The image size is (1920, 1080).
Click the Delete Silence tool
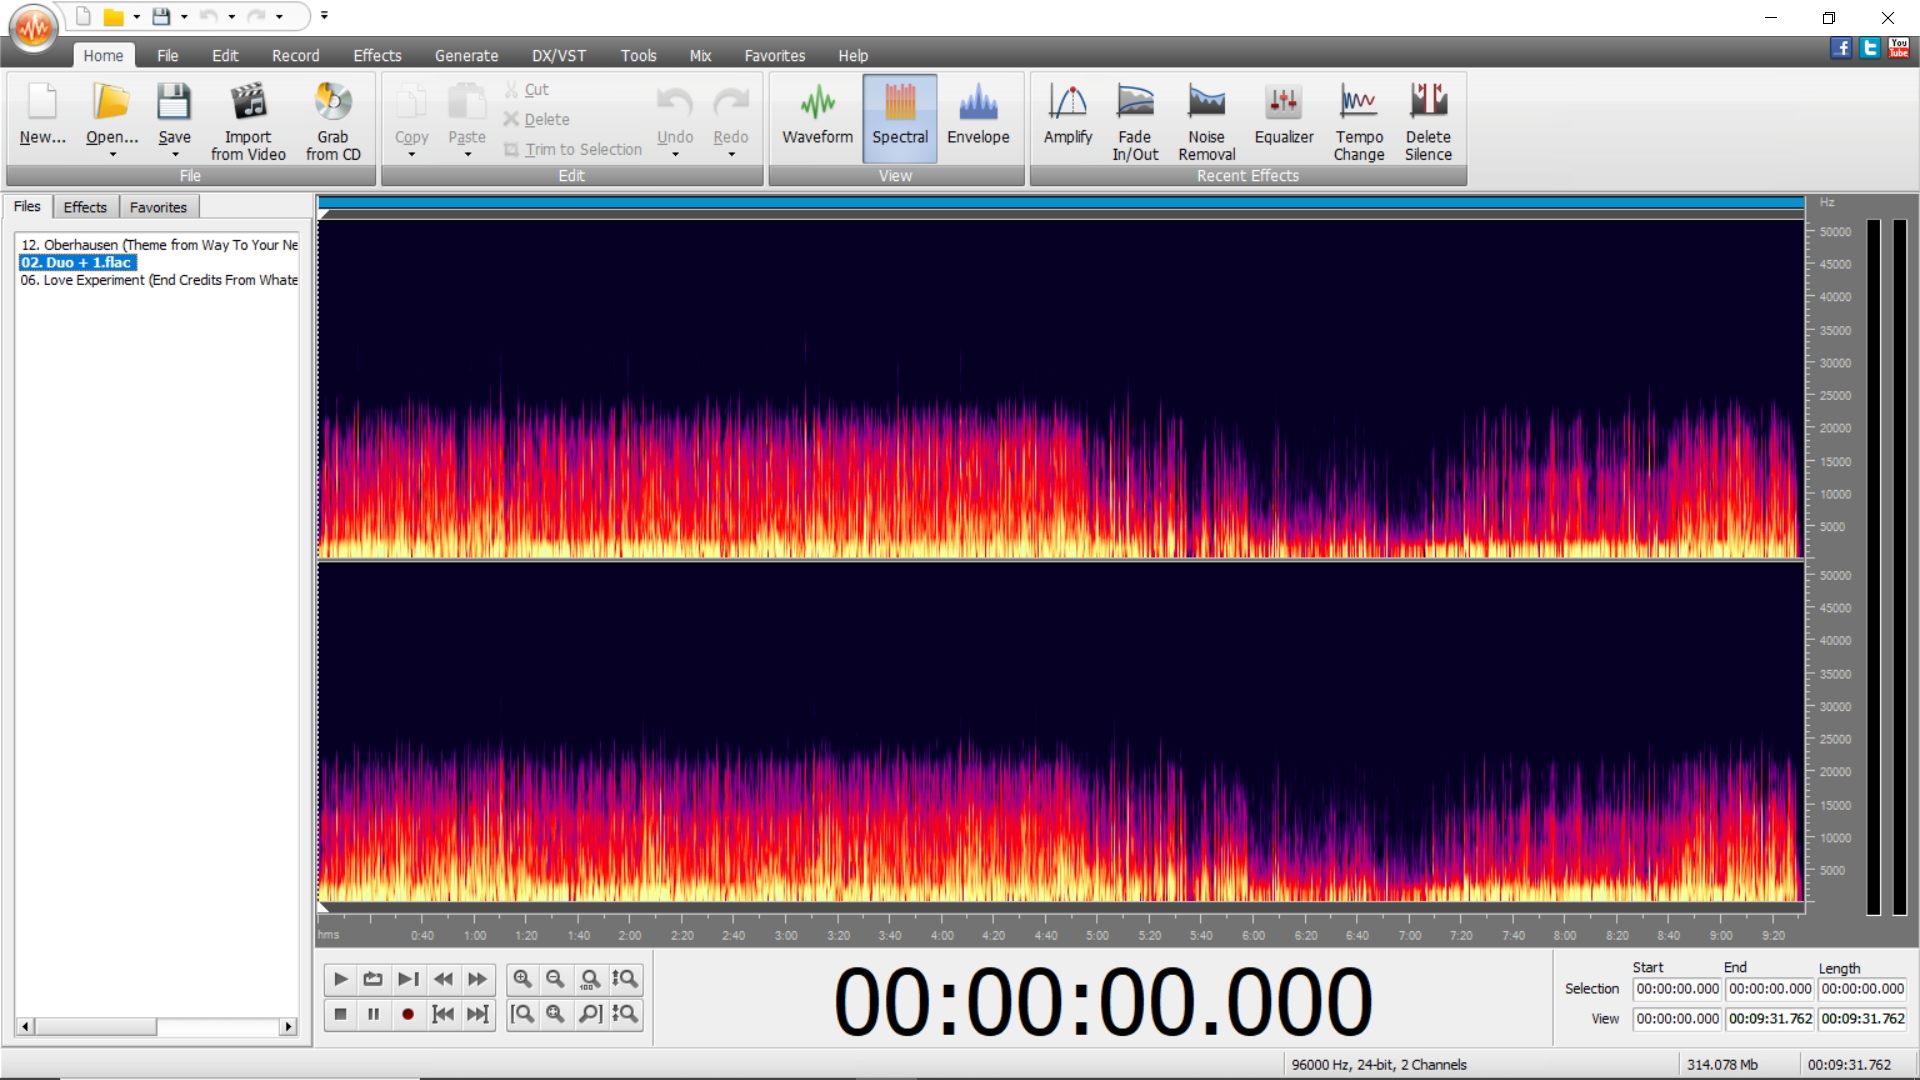[x=1427, y=122]
